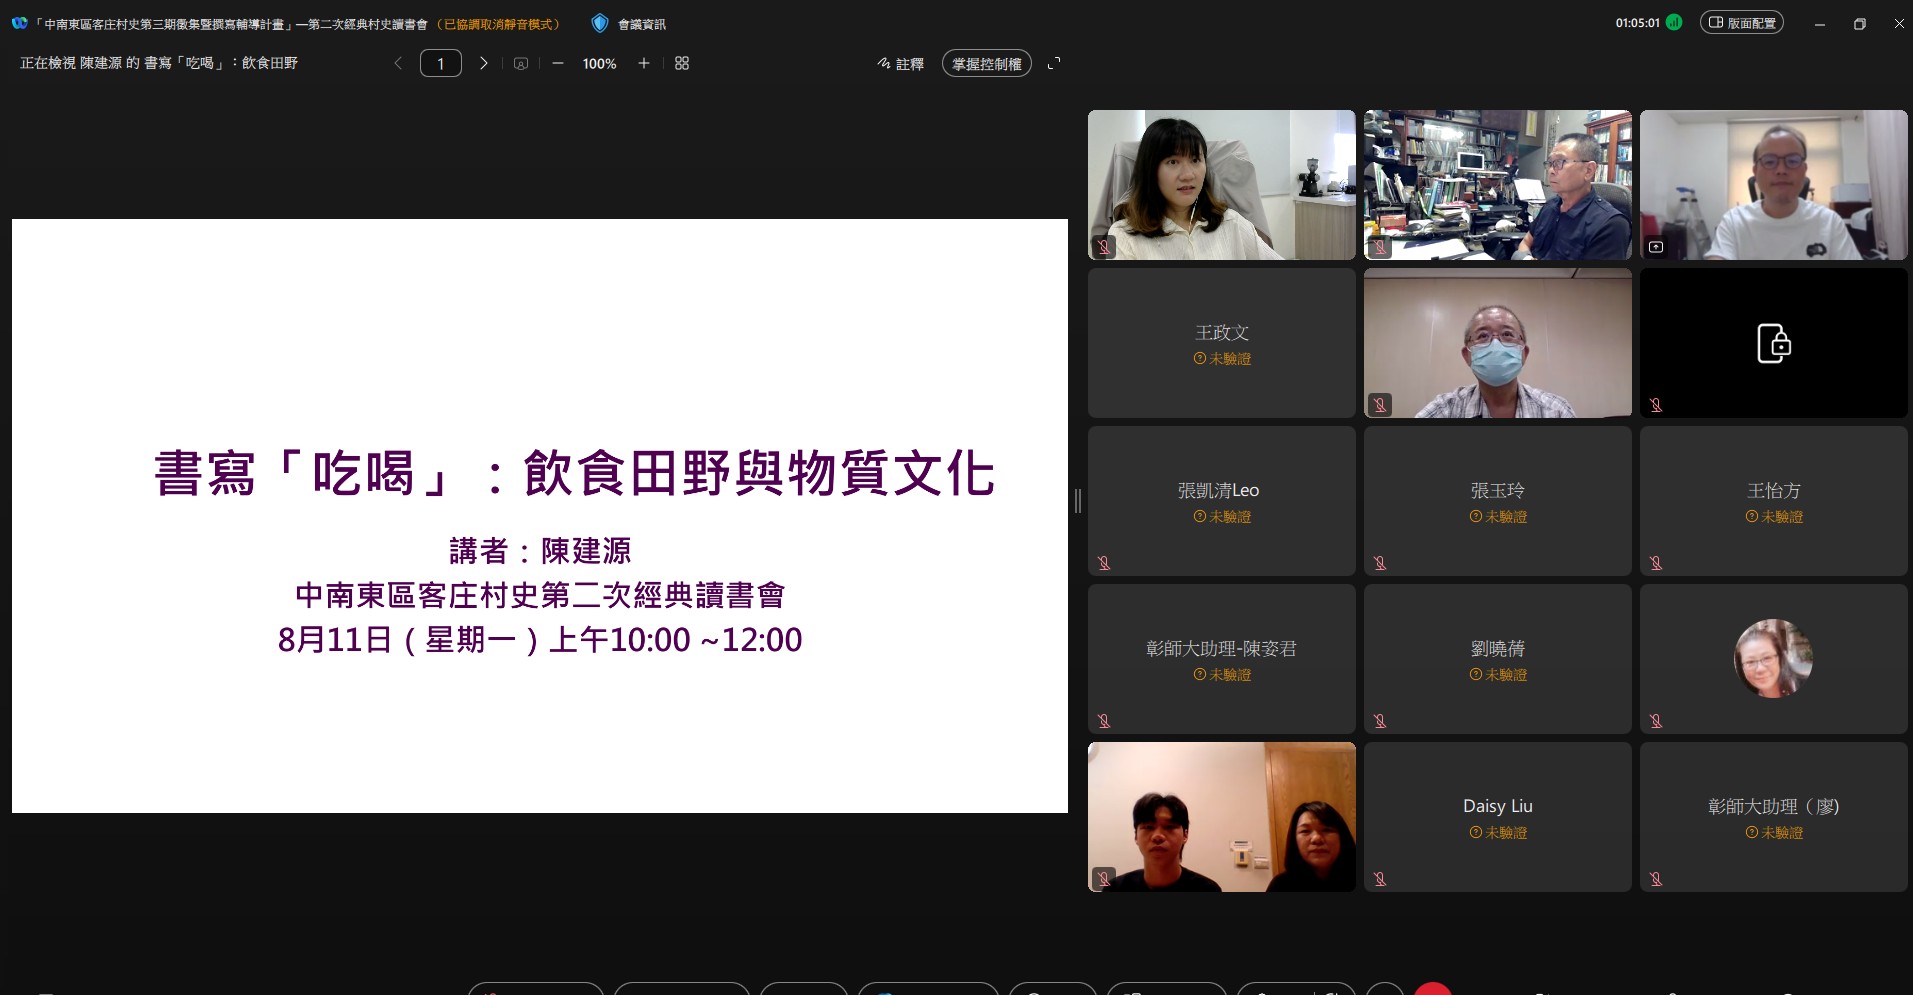Go to the previous slide page

point(397,63)
